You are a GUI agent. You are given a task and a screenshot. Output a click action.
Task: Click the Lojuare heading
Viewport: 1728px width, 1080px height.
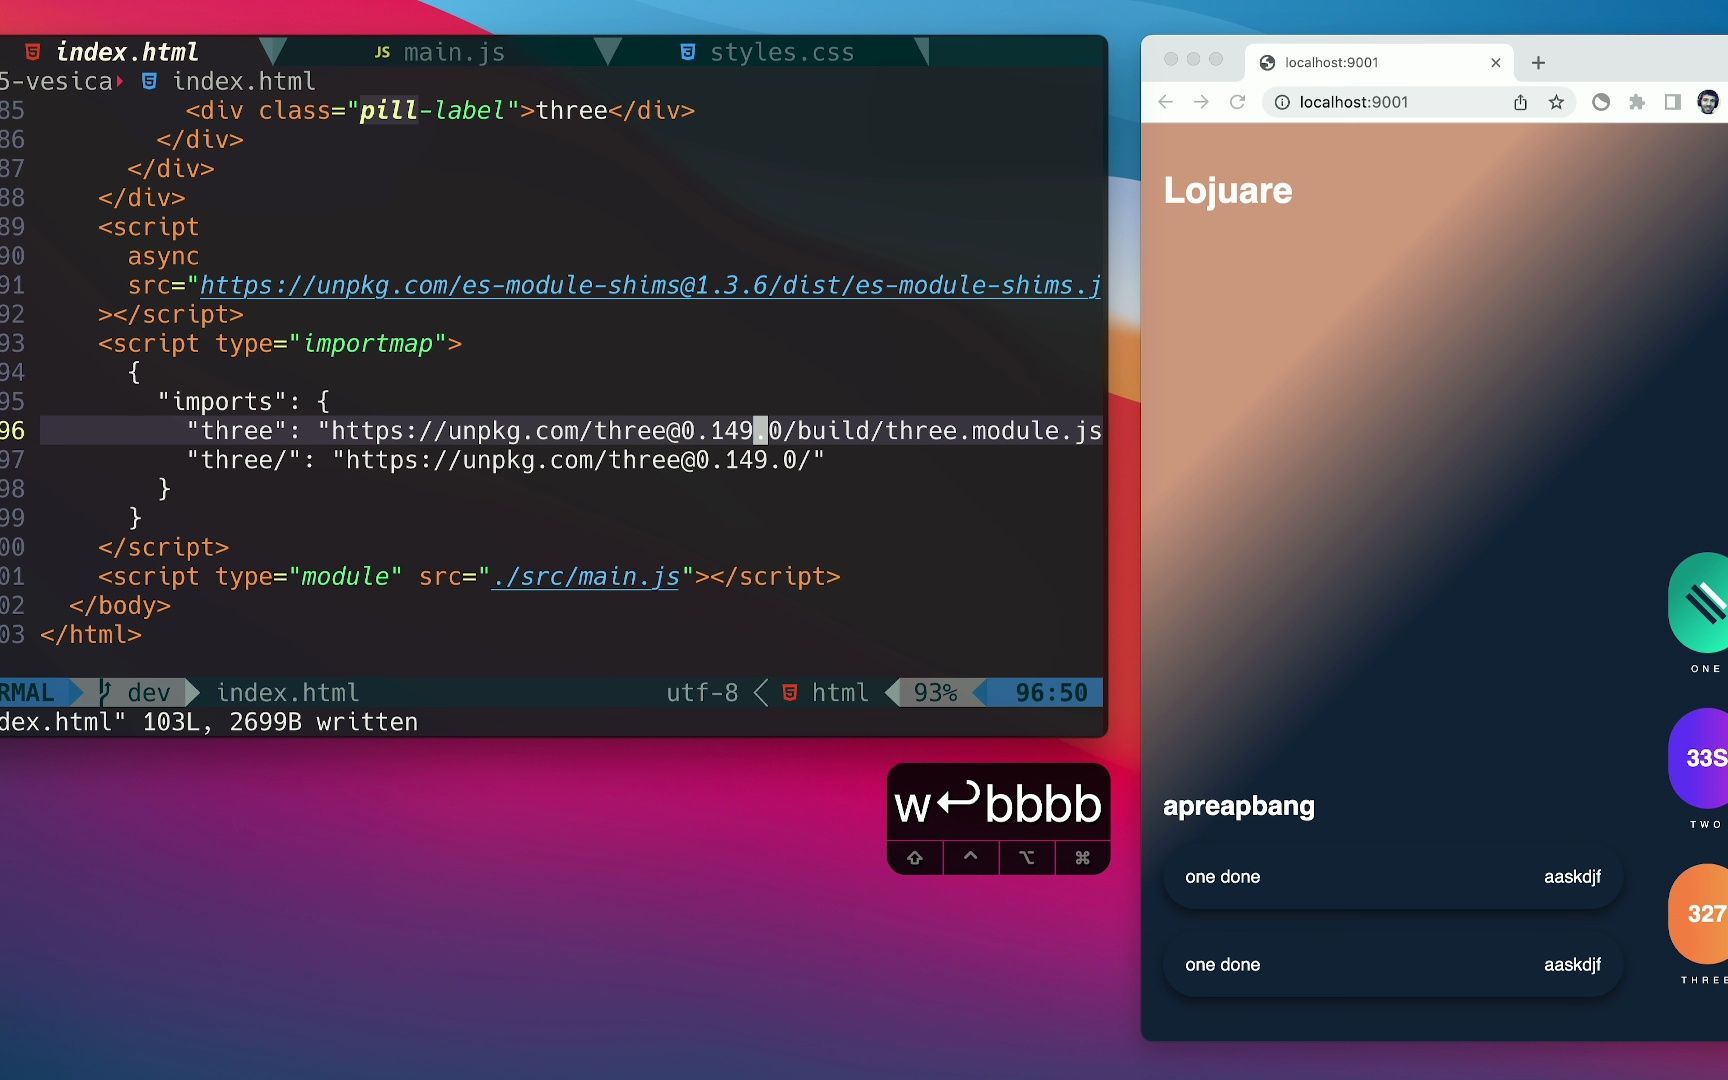click(1228, 190)
